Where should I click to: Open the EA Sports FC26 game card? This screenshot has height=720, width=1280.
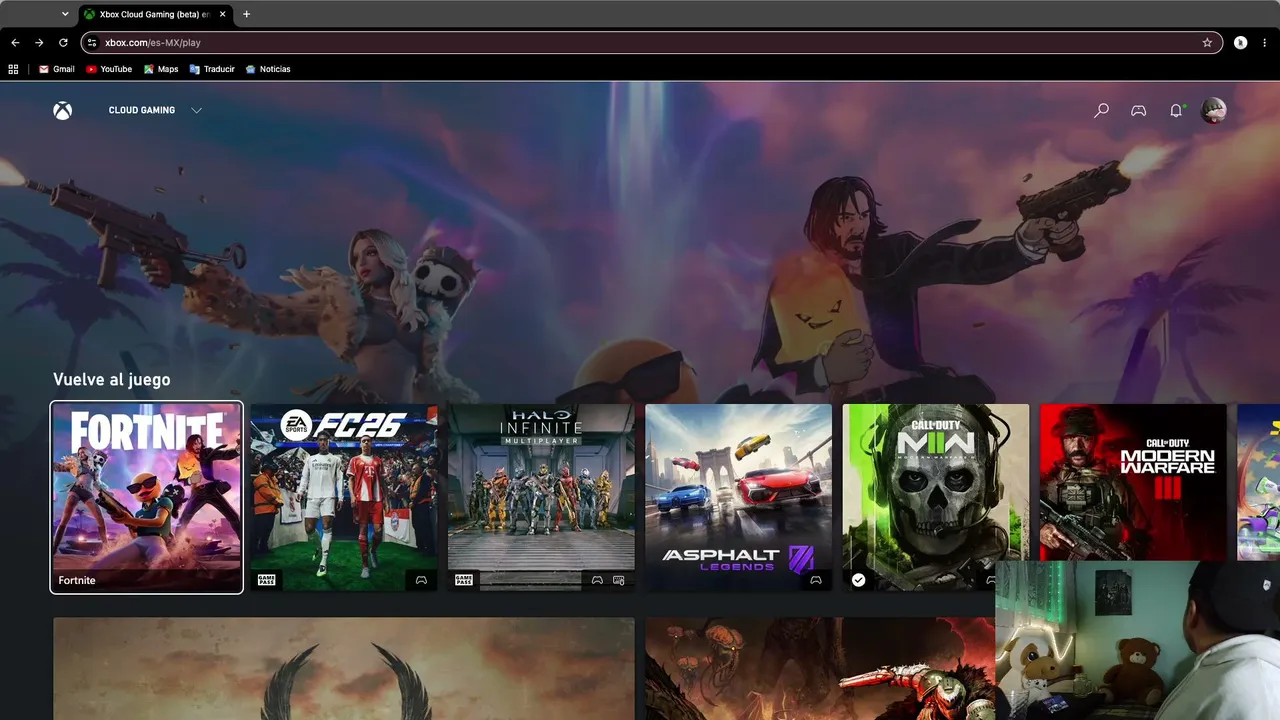pos(343,498)
